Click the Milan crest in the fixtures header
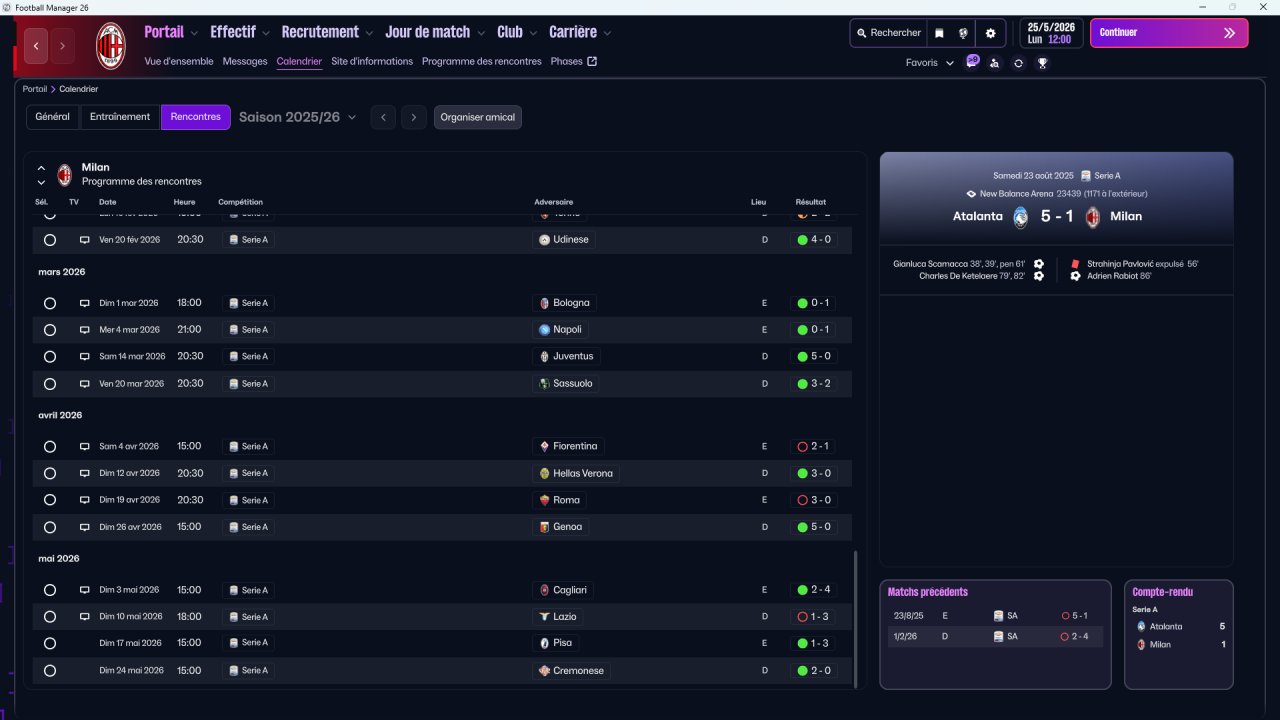Image resolution: width=1280 pixels, height=720 pixels. [x=65, y=175]
